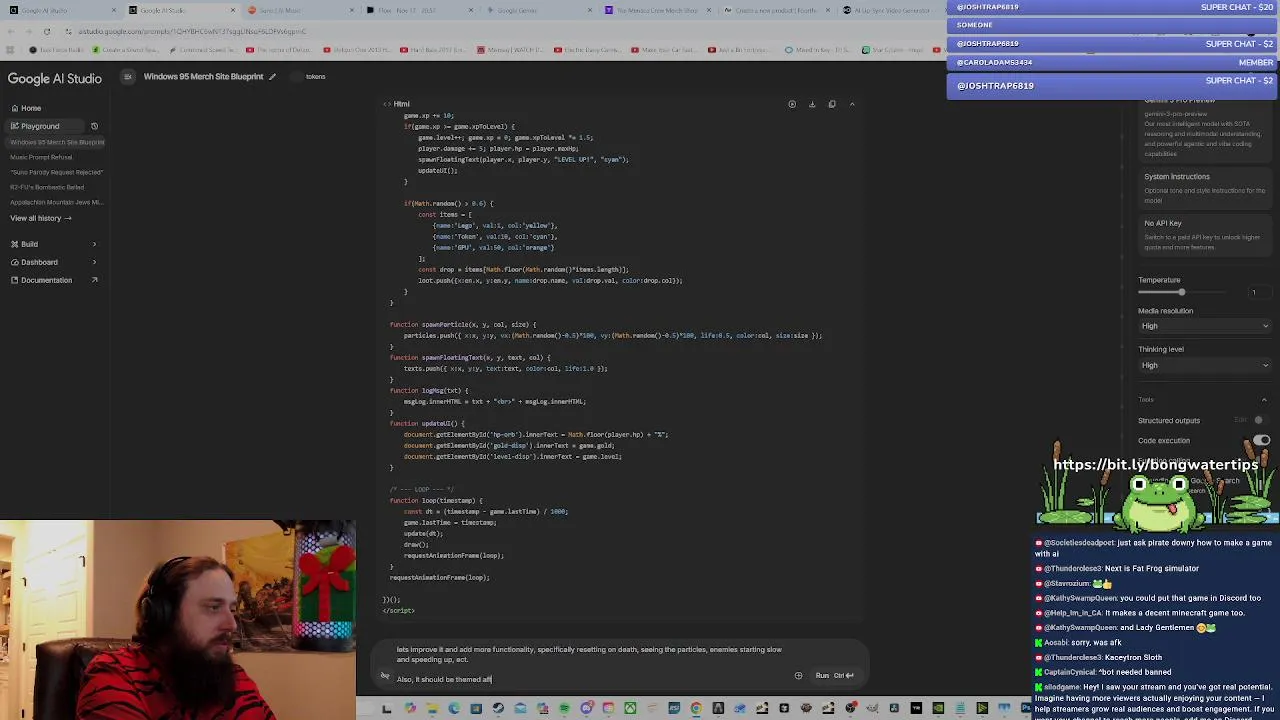Download the Html code block
The height and width of the screenshot is (720, 1280).
812,104
